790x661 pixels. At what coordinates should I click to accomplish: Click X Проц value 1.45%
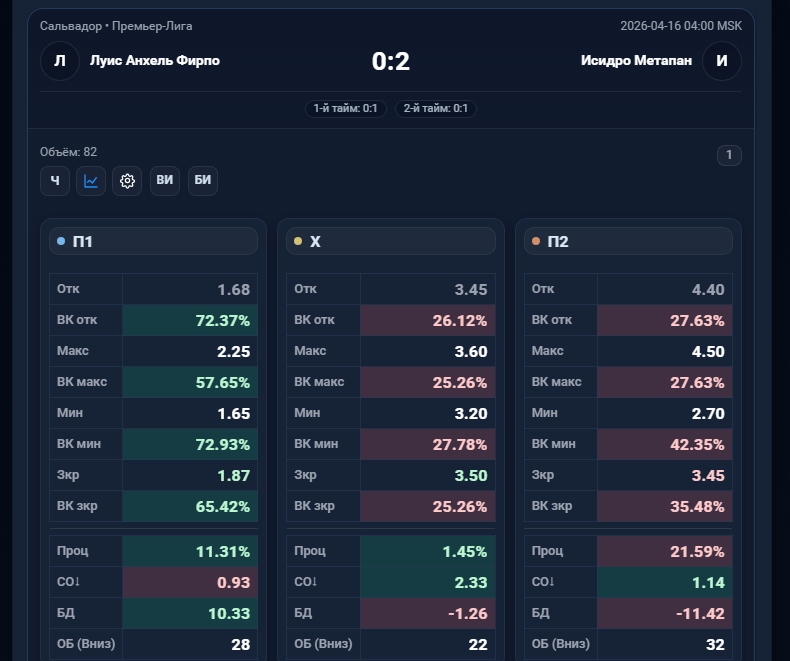[x=465, y=552]
